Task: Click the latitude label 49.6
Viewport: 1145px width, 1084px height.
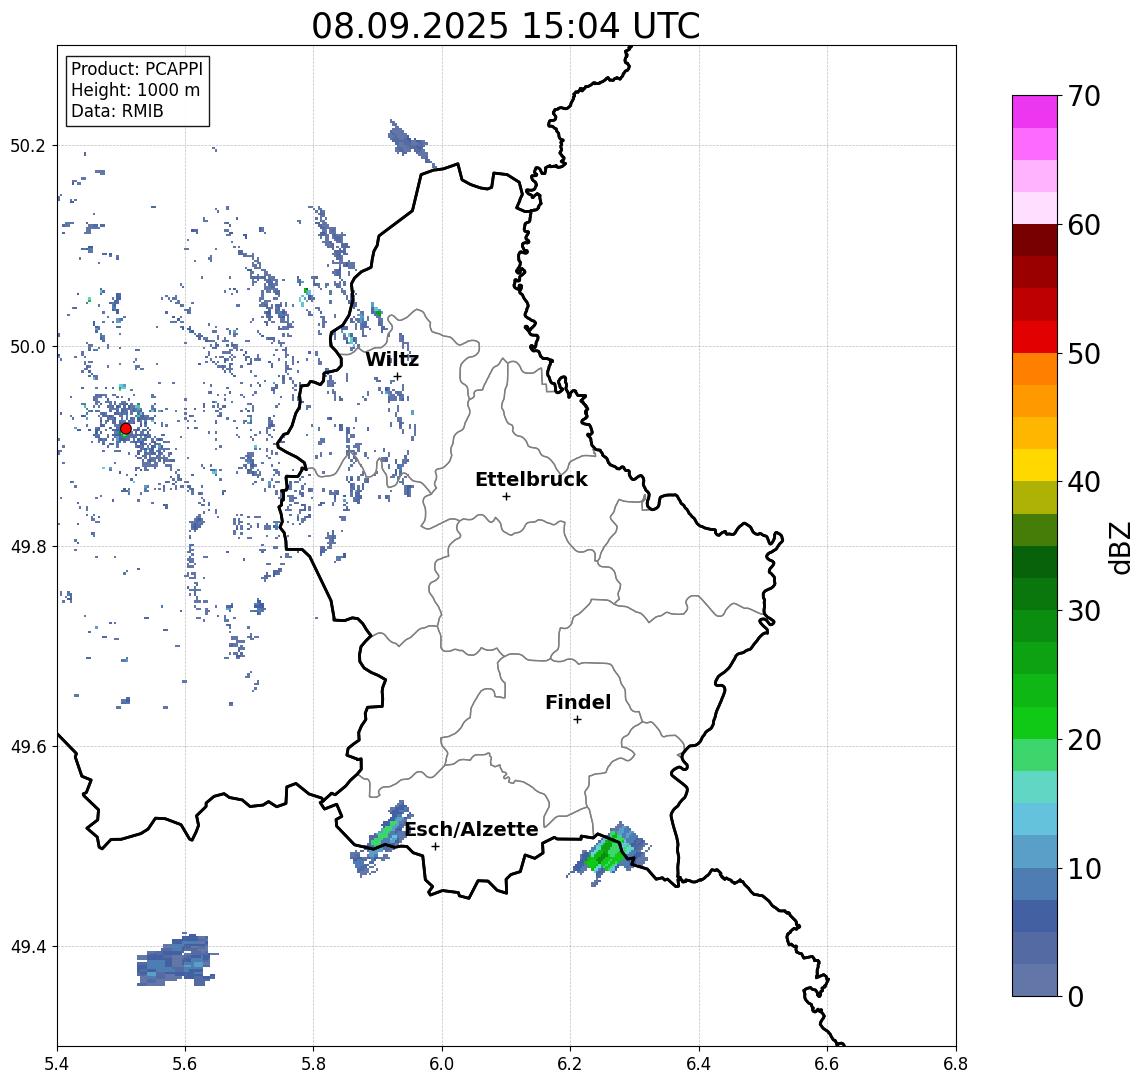Action: point(27,747)
